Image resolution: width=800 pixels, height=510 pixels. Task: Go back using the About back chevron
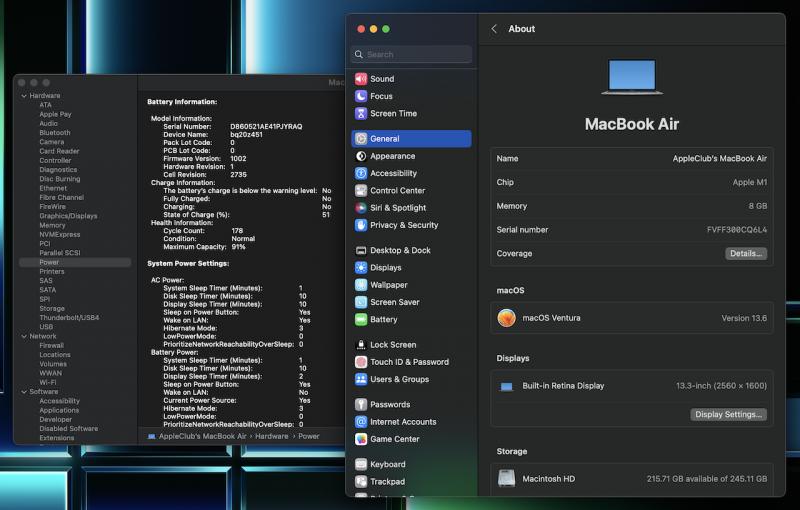click(493, 29)
